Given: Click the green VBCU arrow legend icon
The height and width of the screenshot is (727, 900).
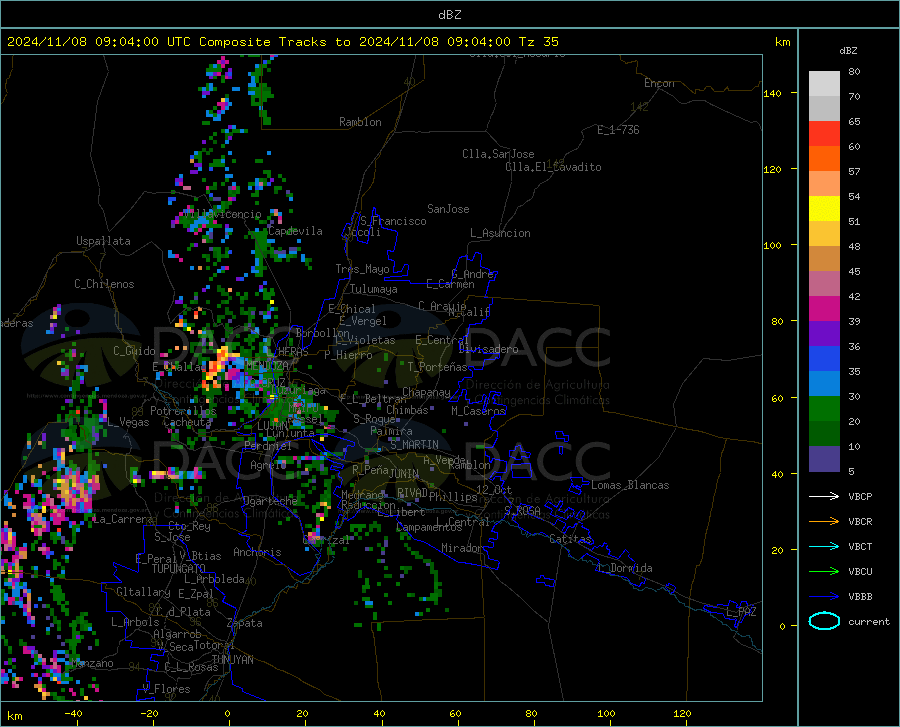Looking at the screenshot, I should (x=824, y=571).
